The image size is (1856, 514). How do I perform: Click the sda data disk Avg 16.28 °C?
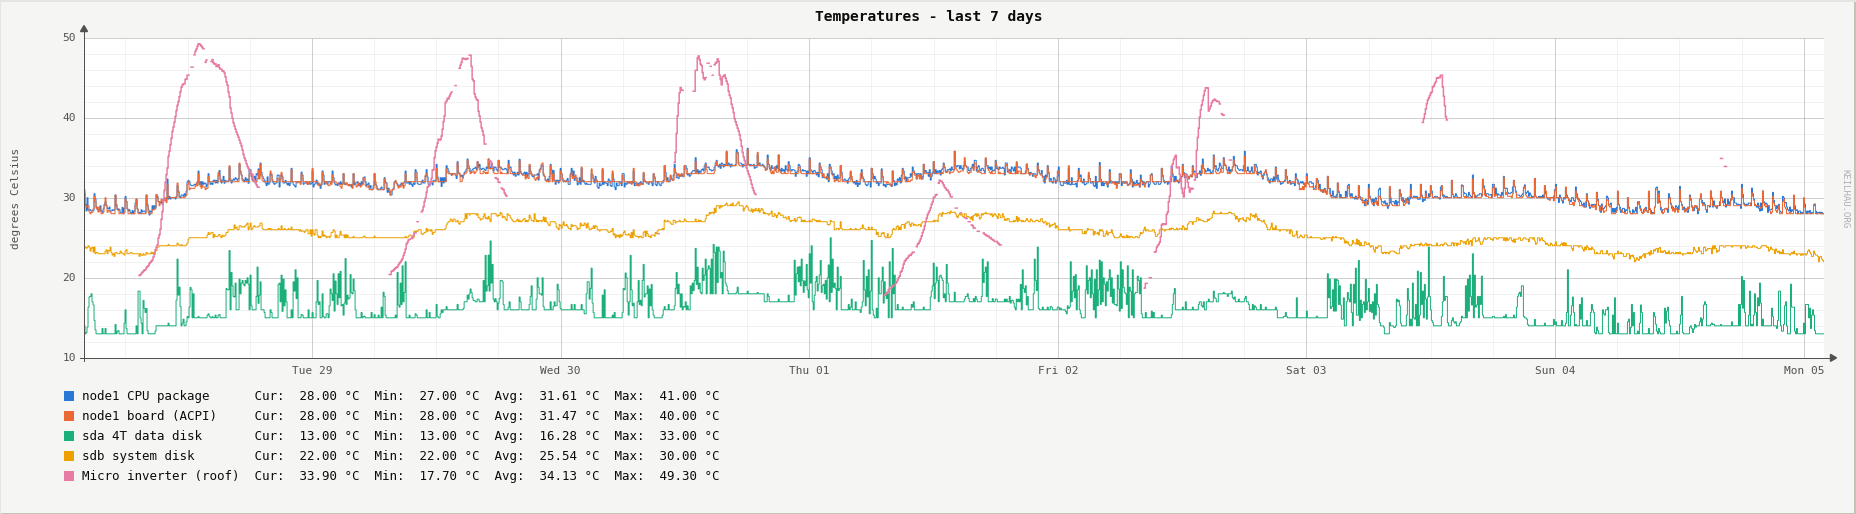point(569,436)
